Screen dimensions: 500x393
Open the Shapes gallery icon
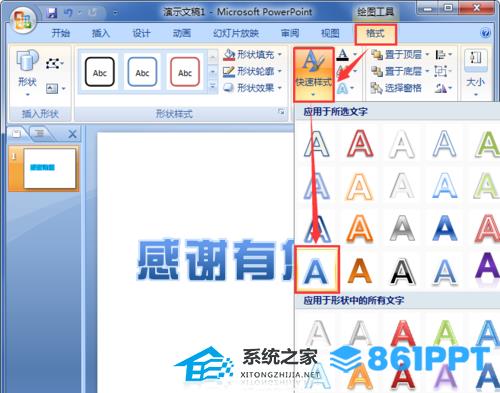pyautogui.click(x=27, y=61)
